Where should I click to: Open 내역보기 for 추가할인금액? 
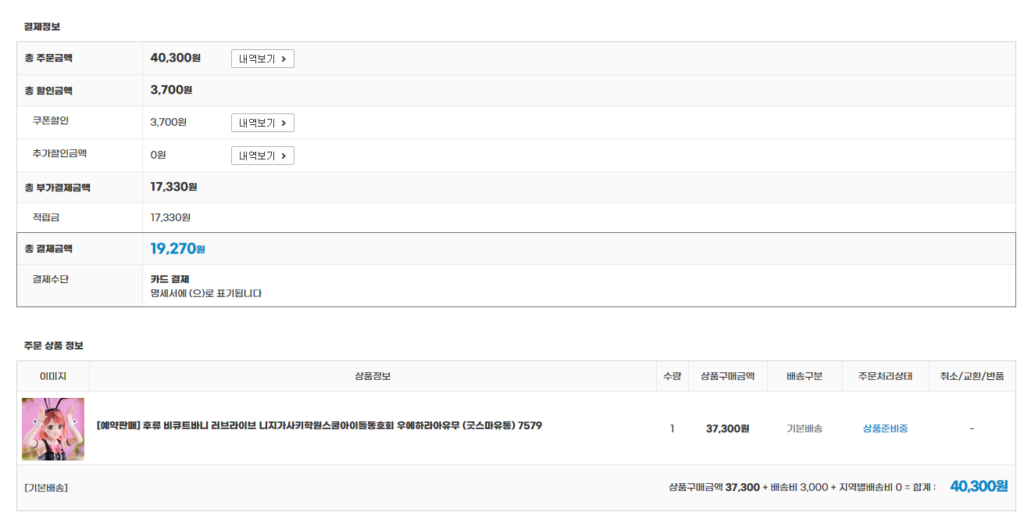tap(263, 155)
